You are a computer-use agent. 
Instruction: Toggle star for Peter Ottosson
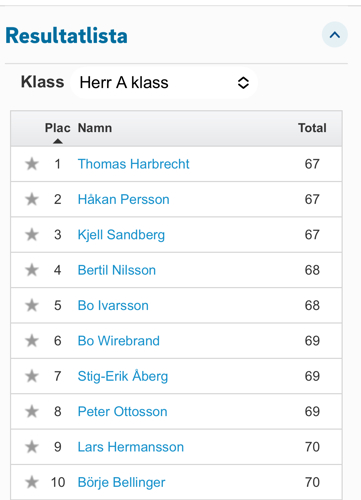coord(32,411)
